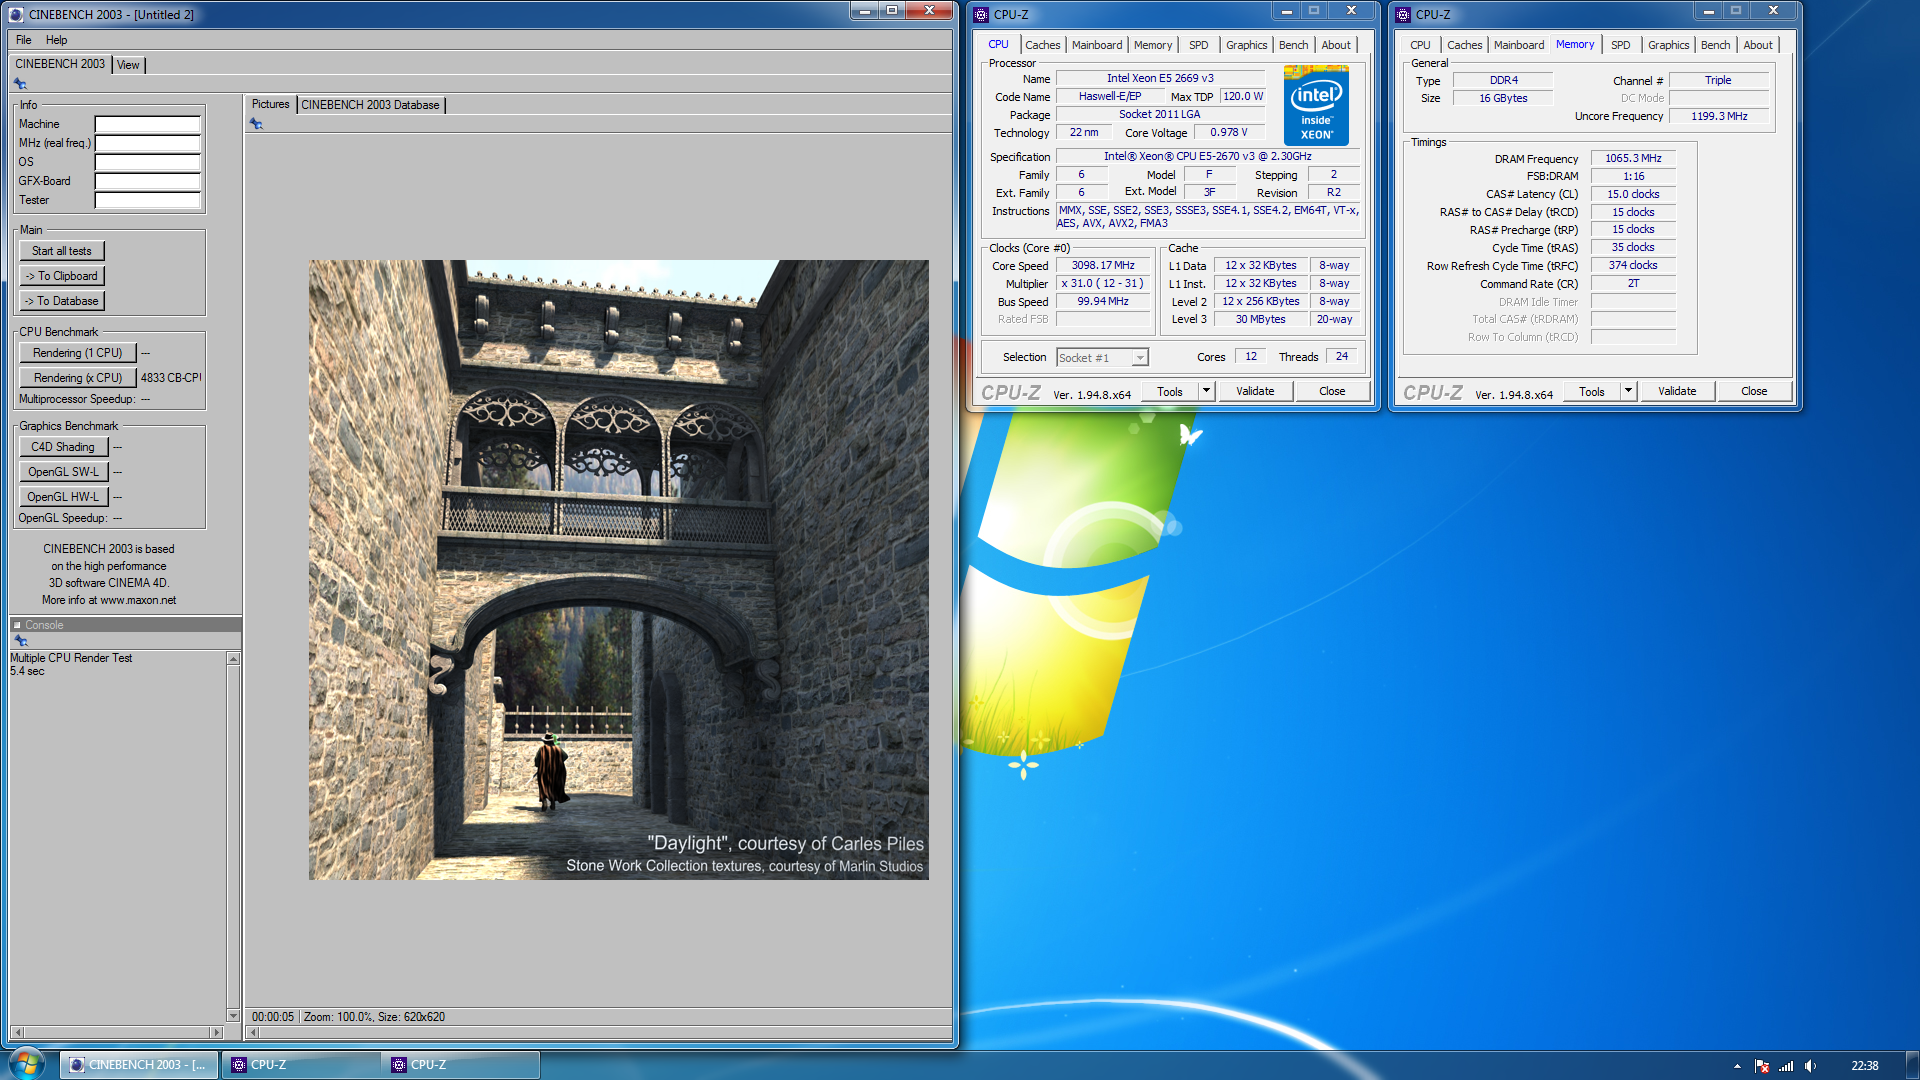Switch to the View tab in CINEBENCH
Viewport: 1920px width, 1080px height.
click(x=128, y=65)
